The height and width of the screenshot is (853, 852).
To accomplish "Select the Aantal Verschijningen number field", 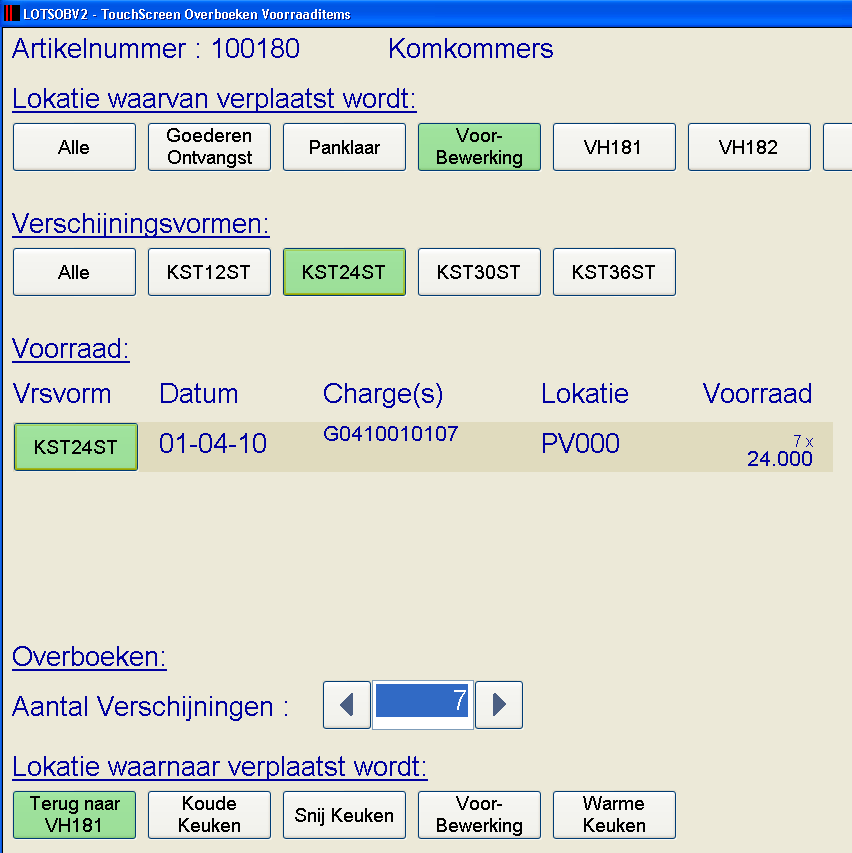I will point(422,704).
